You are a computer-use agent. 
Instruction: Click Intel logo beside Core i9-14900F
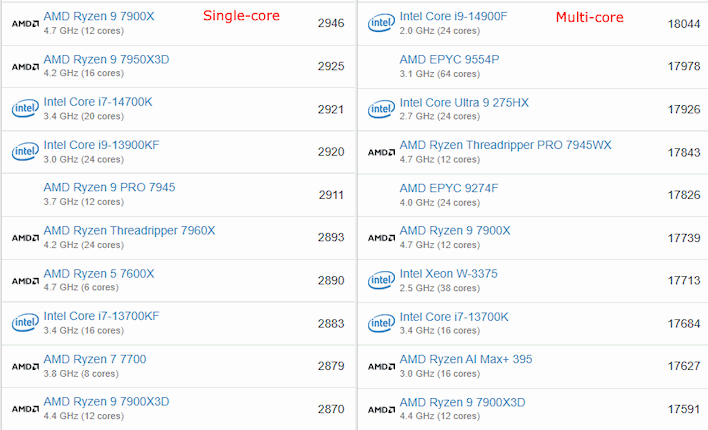click(x=381, y=23)
